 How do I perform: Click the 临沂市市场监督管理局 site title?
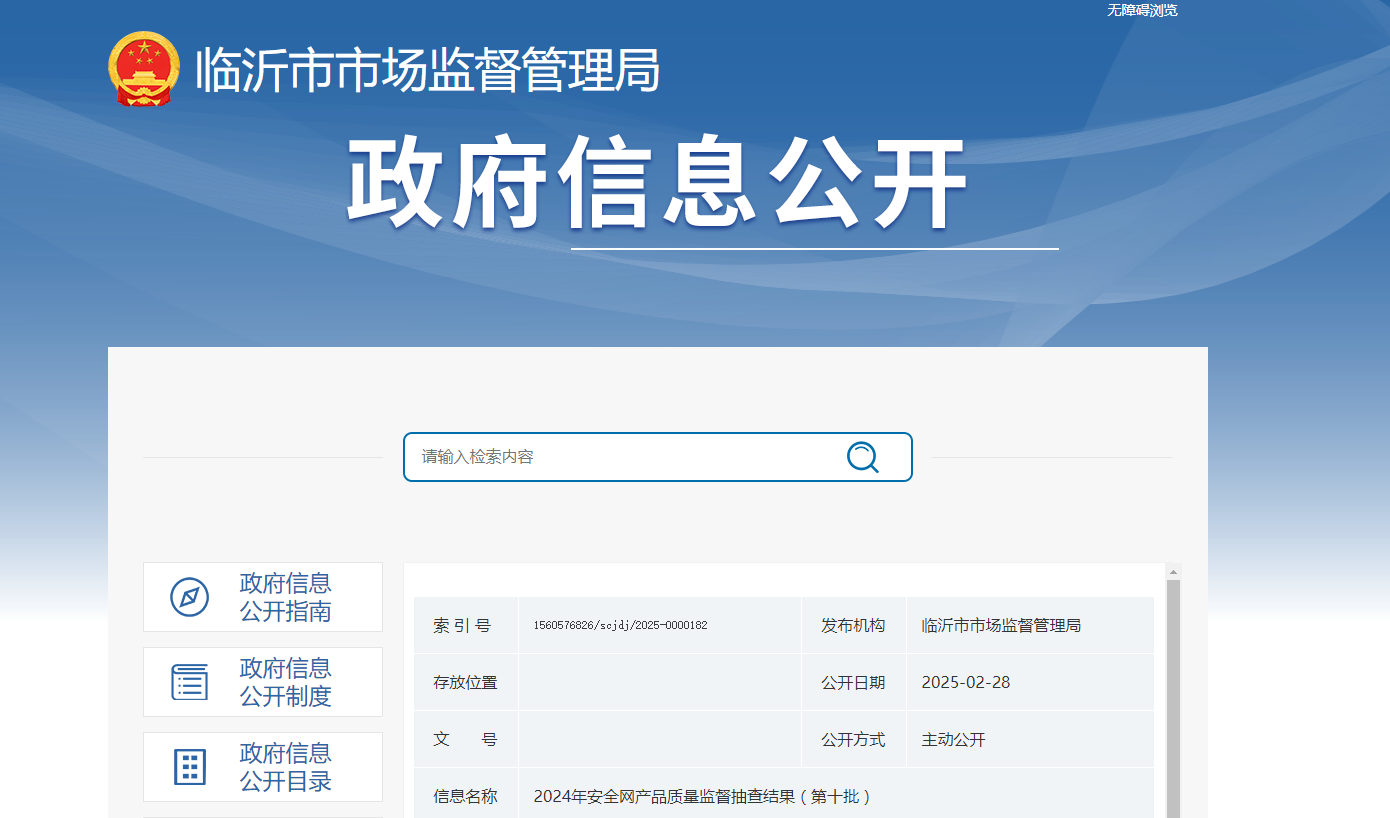(x=428, y=70)
